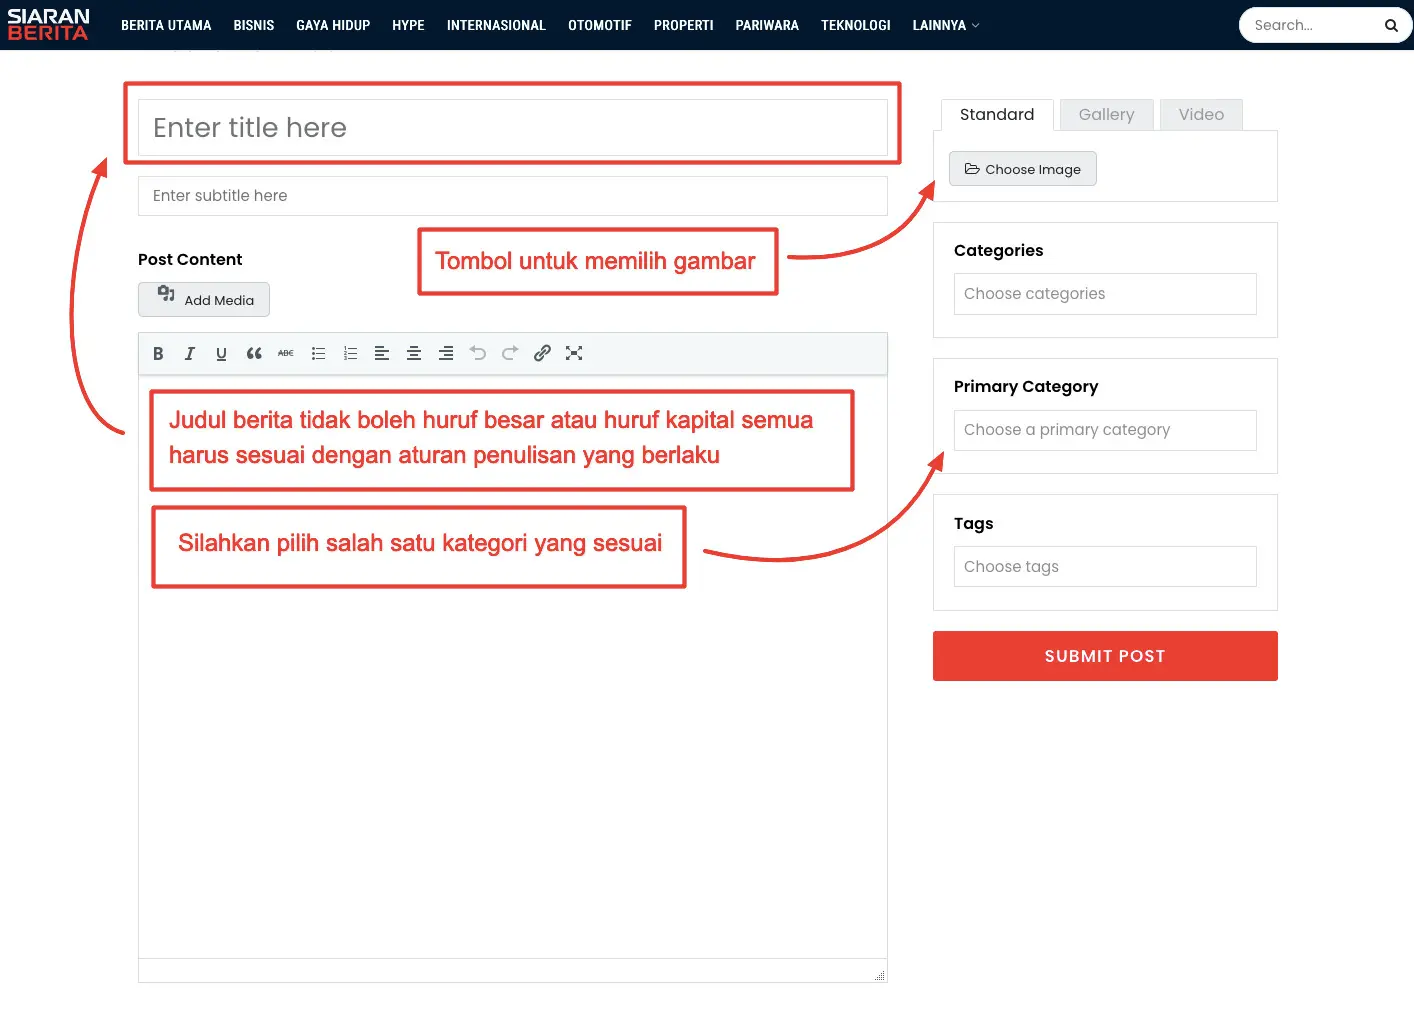The height and width of the screenshot is (1028, 1414).
Task: Enter fullscreen editor mode
Action: [x=574, y=353]
